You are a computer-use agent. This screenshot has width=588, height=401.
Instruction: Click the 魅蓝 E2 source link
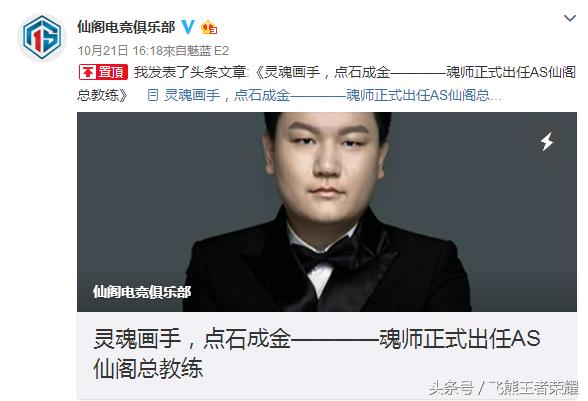pos(210,51)
